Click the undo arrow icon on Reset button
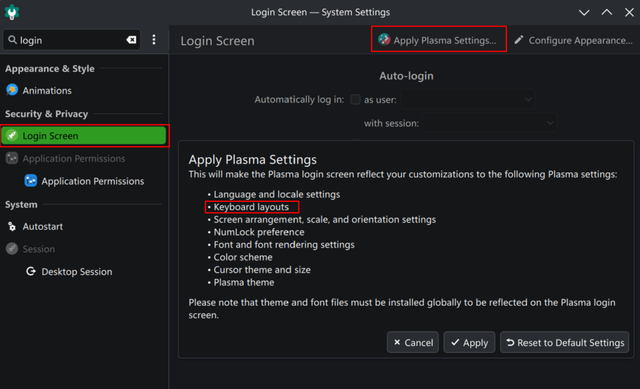Viewport: 640px width, 389px height. click(x=510, y=342)
